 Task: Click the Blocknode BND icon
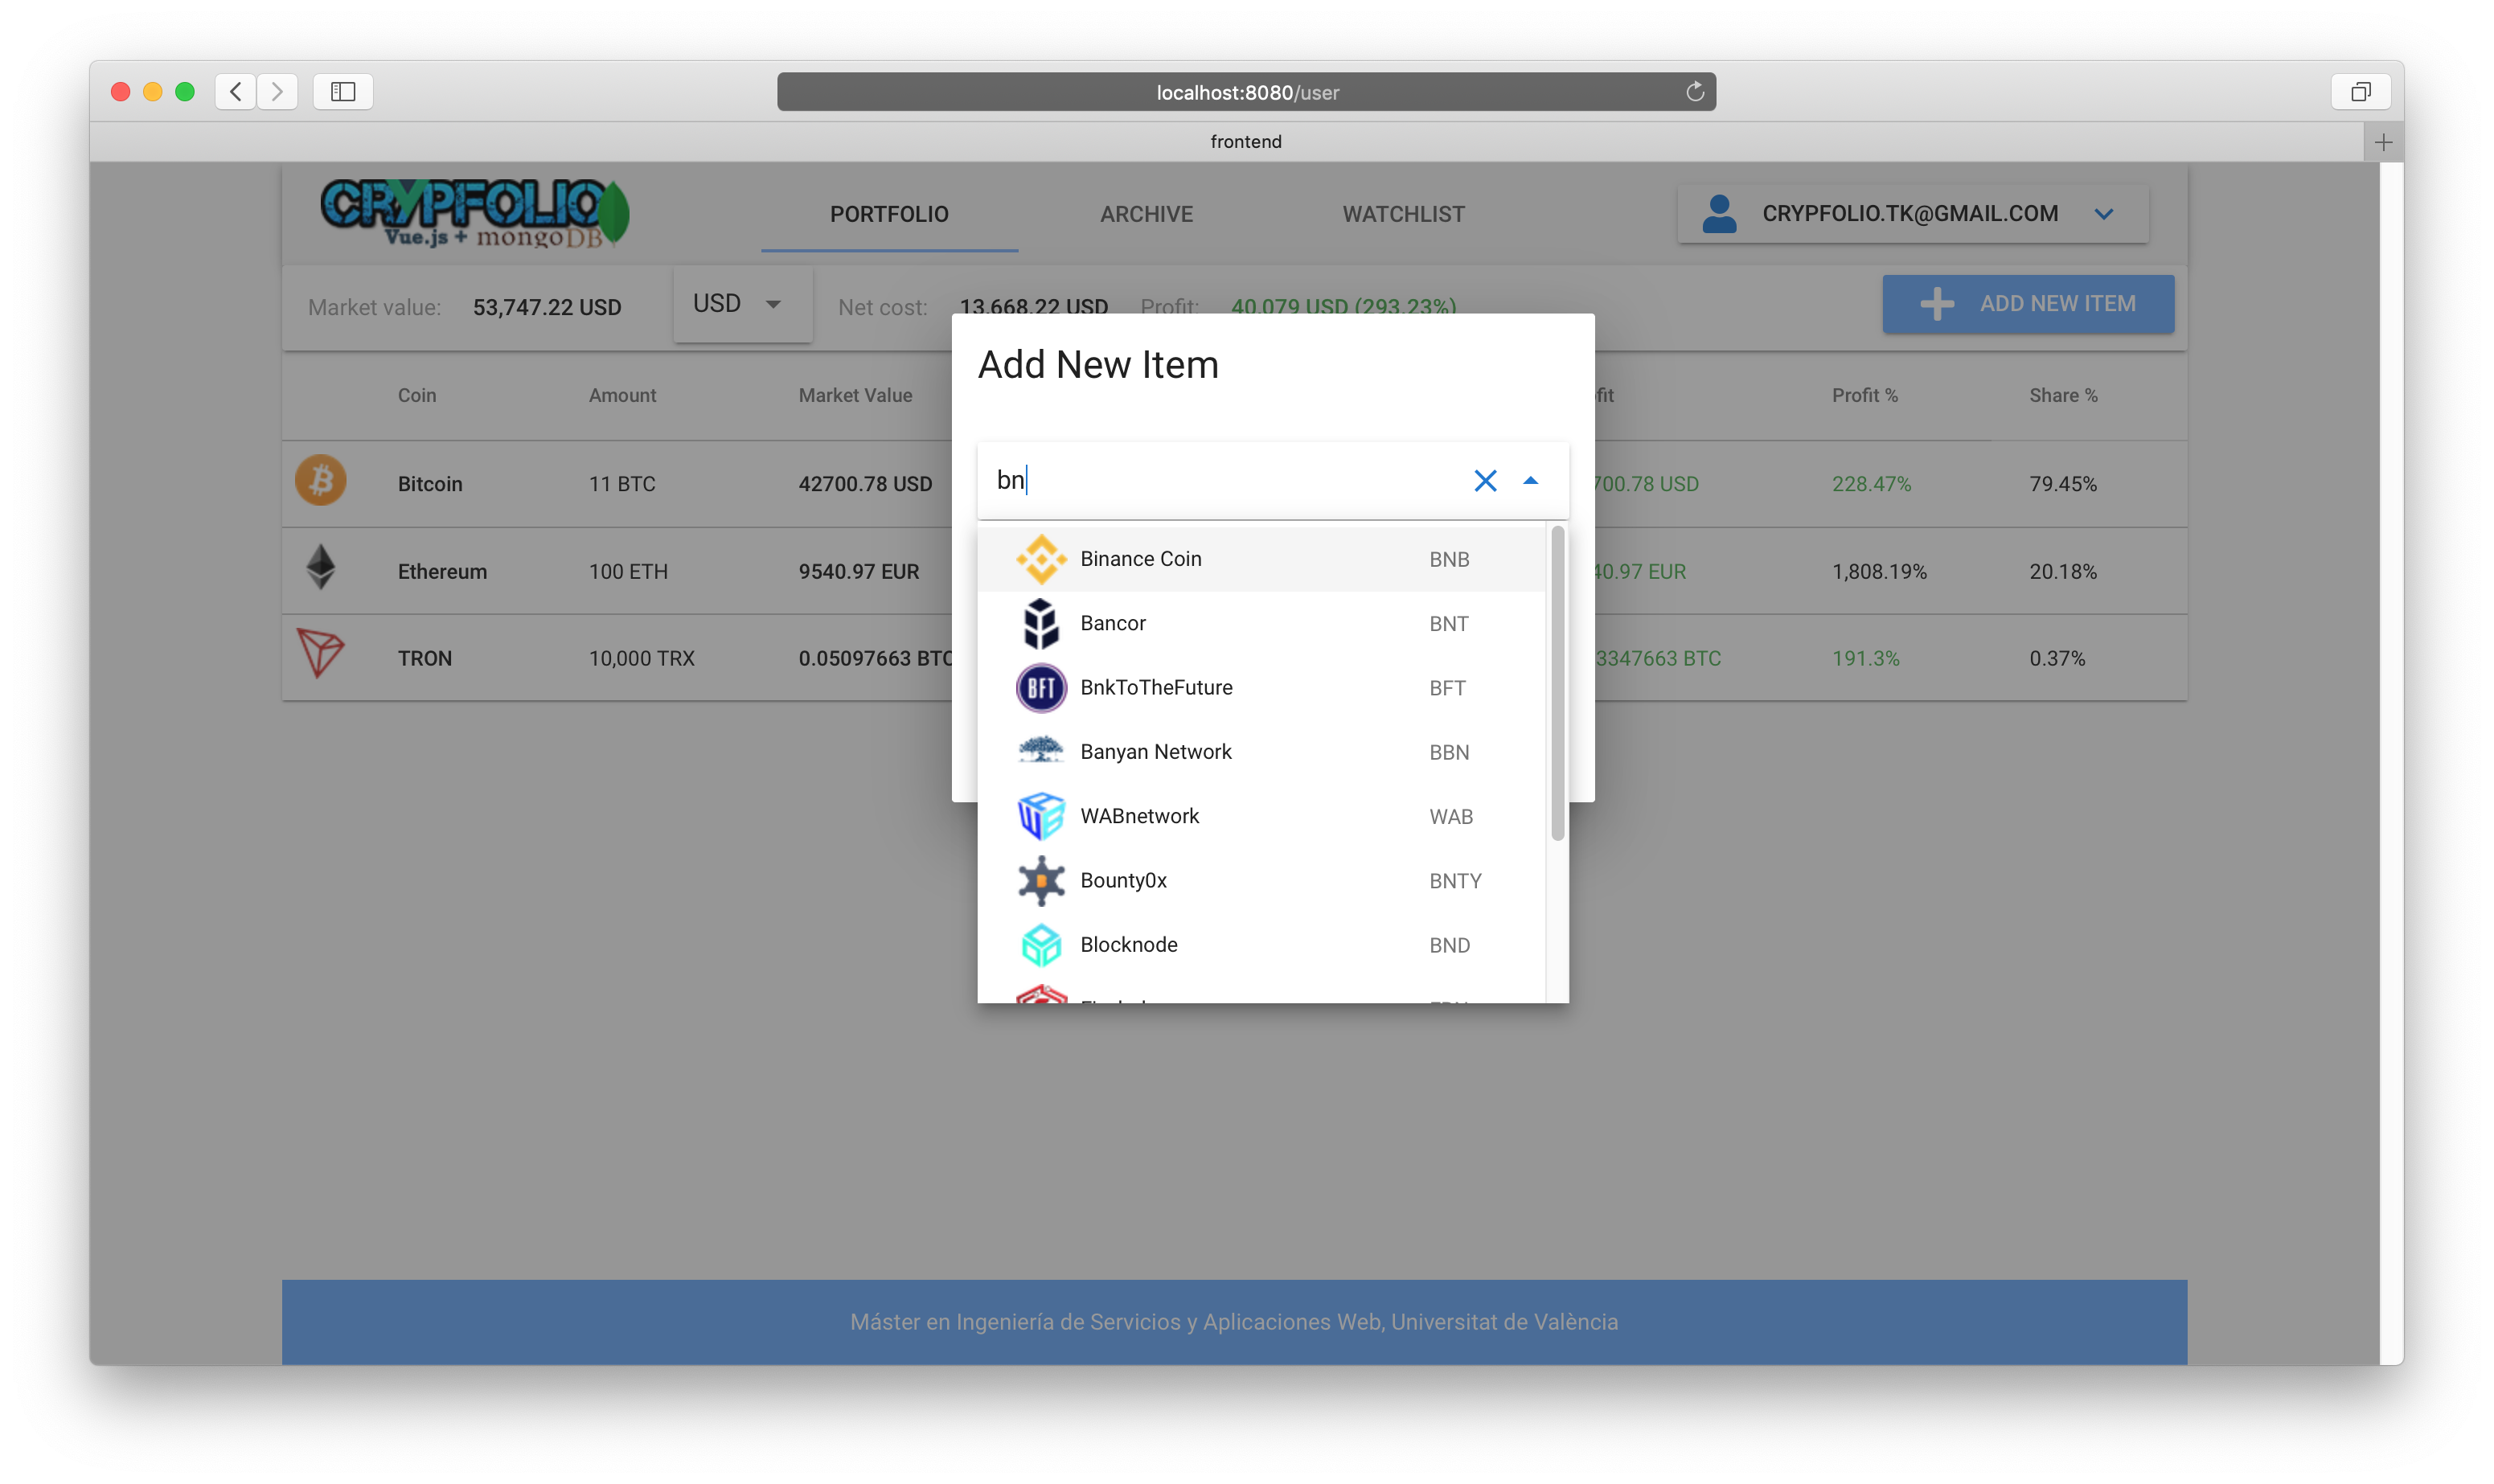click(1039, 944)
